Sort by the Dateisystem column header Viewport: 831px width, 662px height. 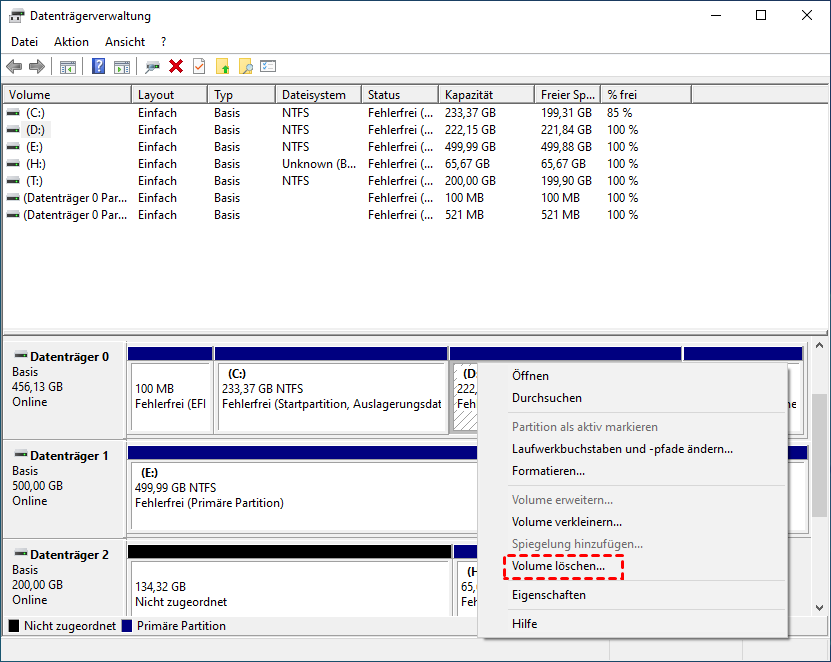point(319,95)
